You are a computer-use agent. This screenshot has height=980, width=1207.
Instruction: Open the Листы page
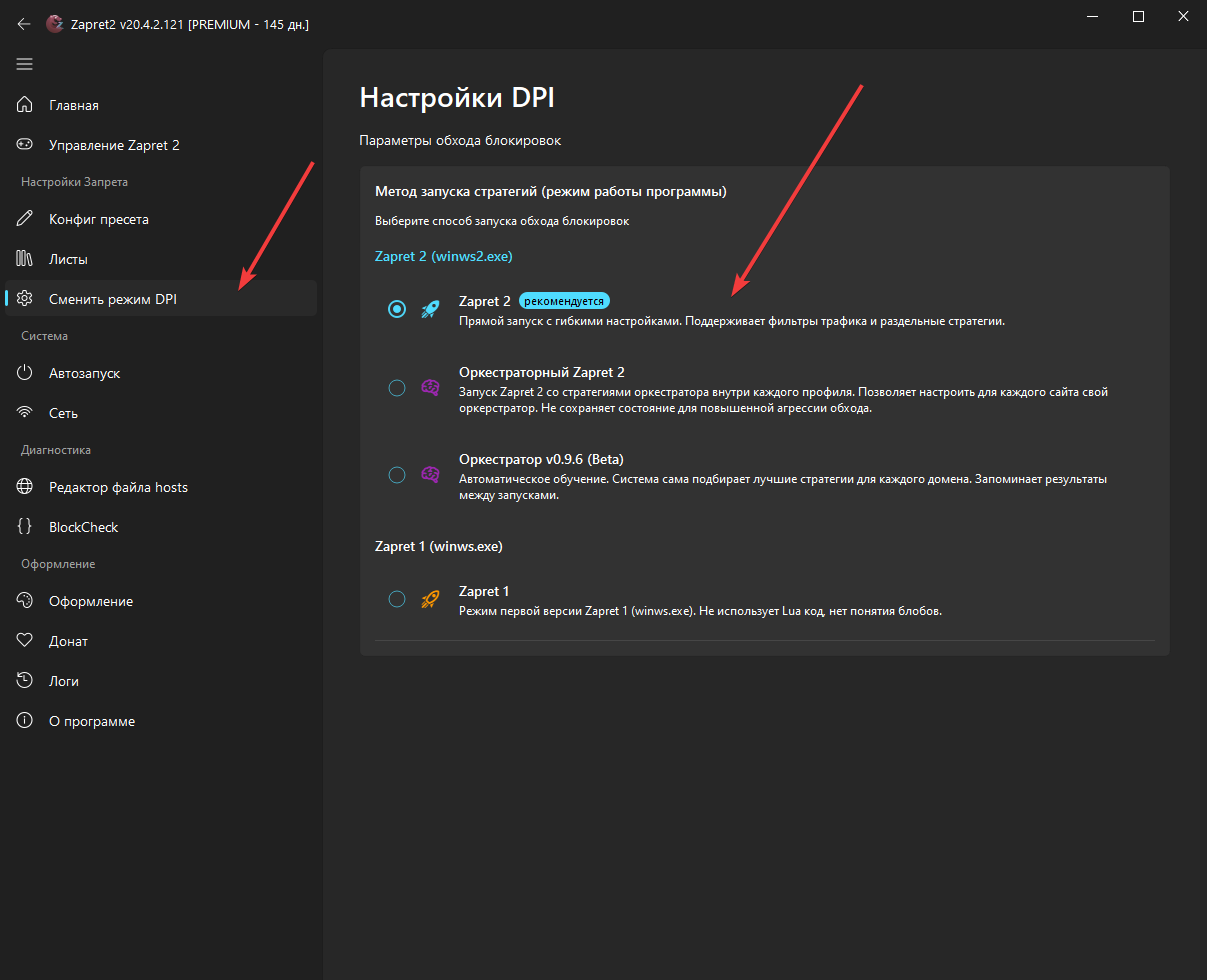[161, 259]
